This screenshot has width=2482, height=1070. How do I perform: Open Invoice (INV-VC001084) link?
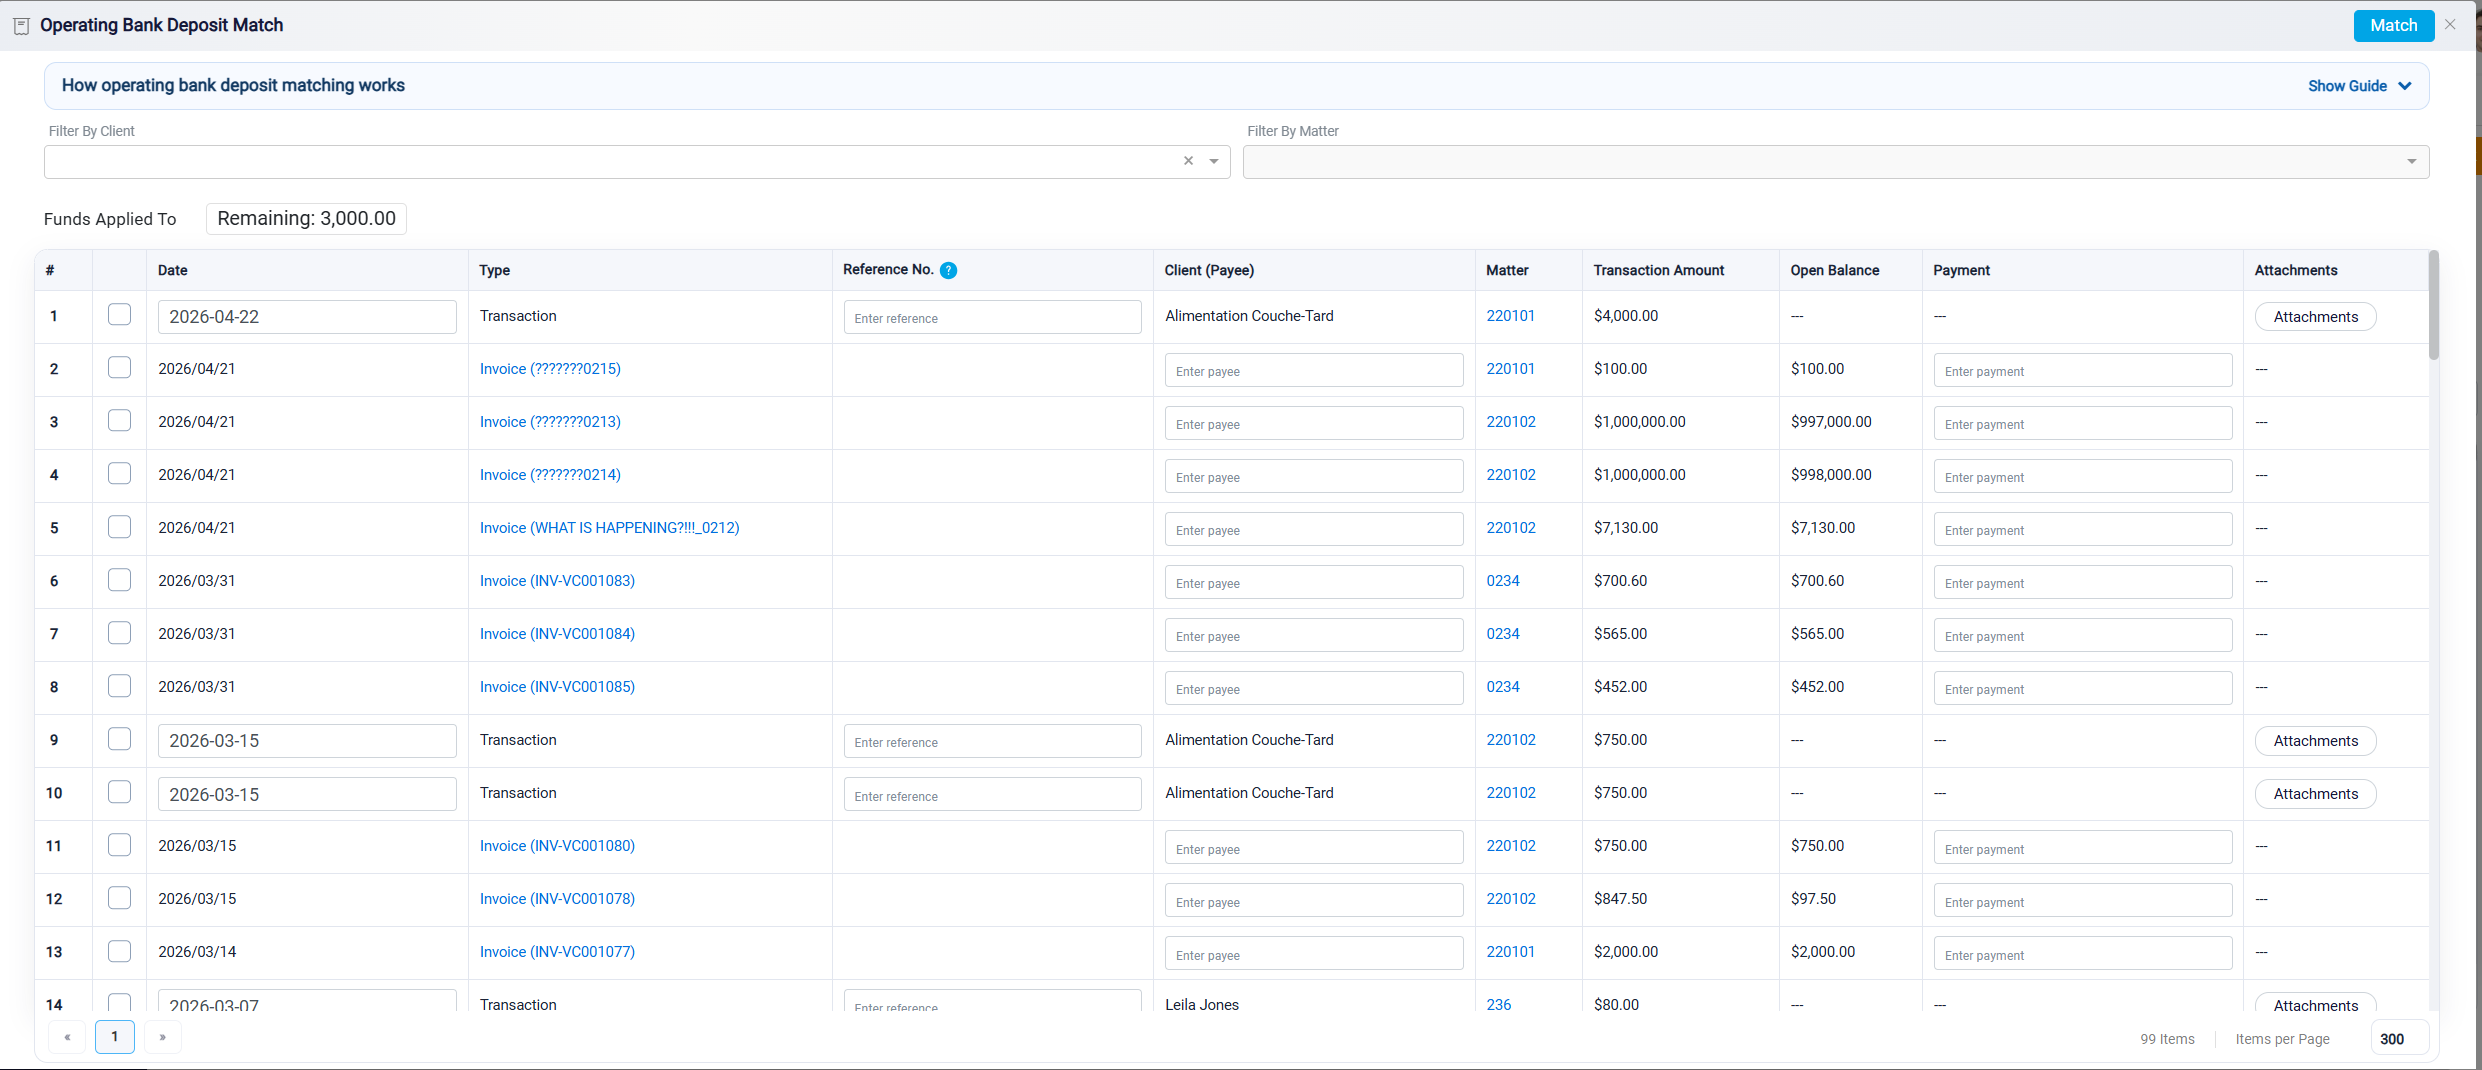coord(557,634)
